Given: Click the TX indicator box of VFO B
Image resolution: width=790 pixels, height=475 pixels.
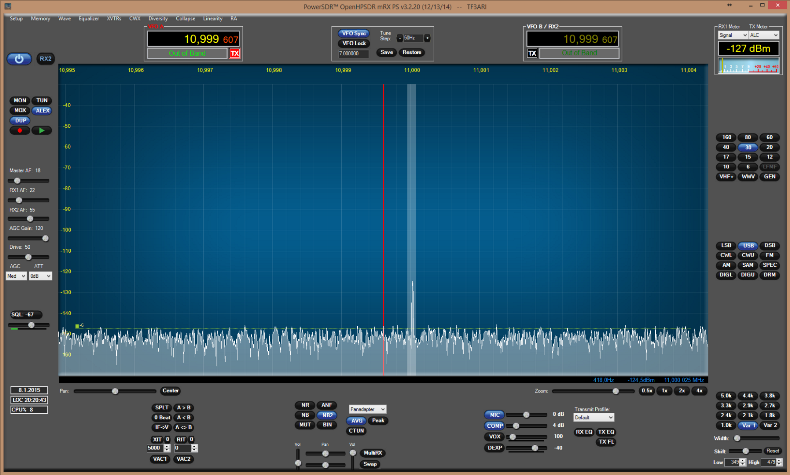Looking at the screenshot, I should pyautogui.click(x=532, y=53).
